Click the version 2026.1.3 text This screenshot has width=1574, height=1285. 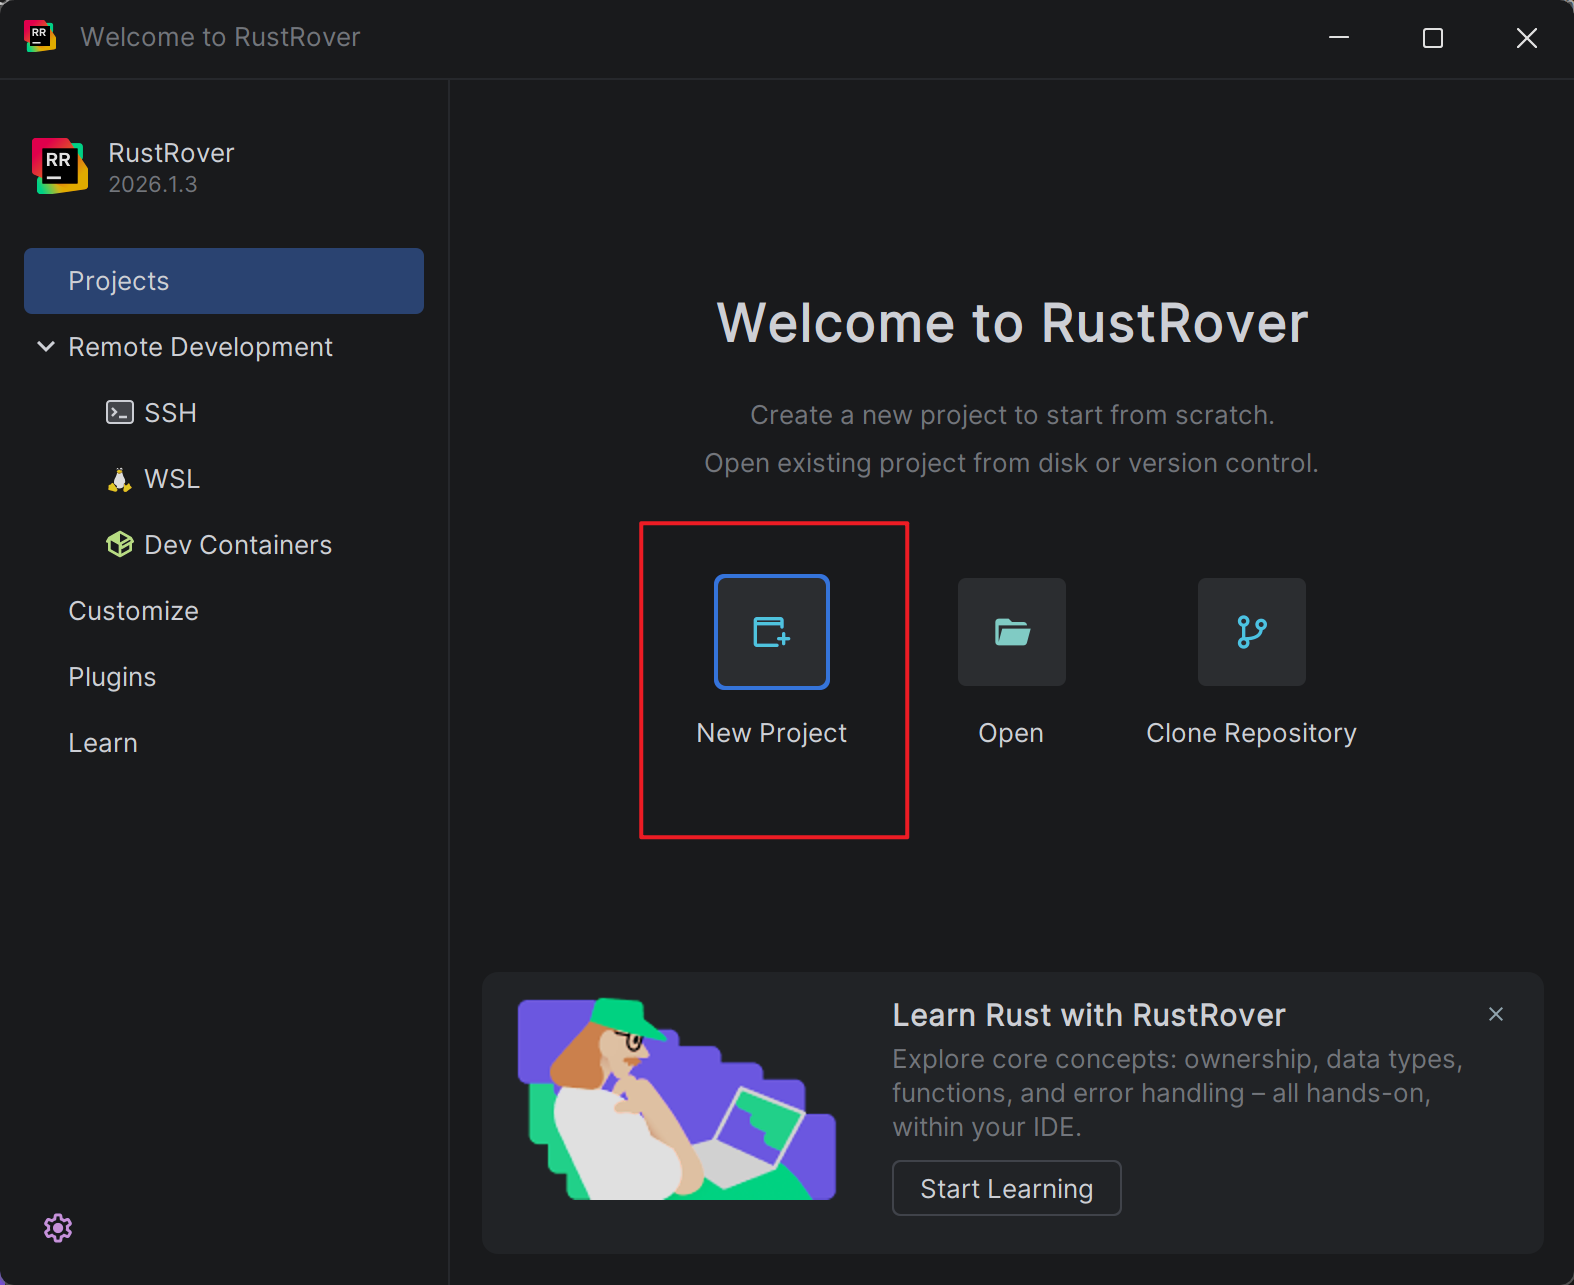[x=153, y=184]
